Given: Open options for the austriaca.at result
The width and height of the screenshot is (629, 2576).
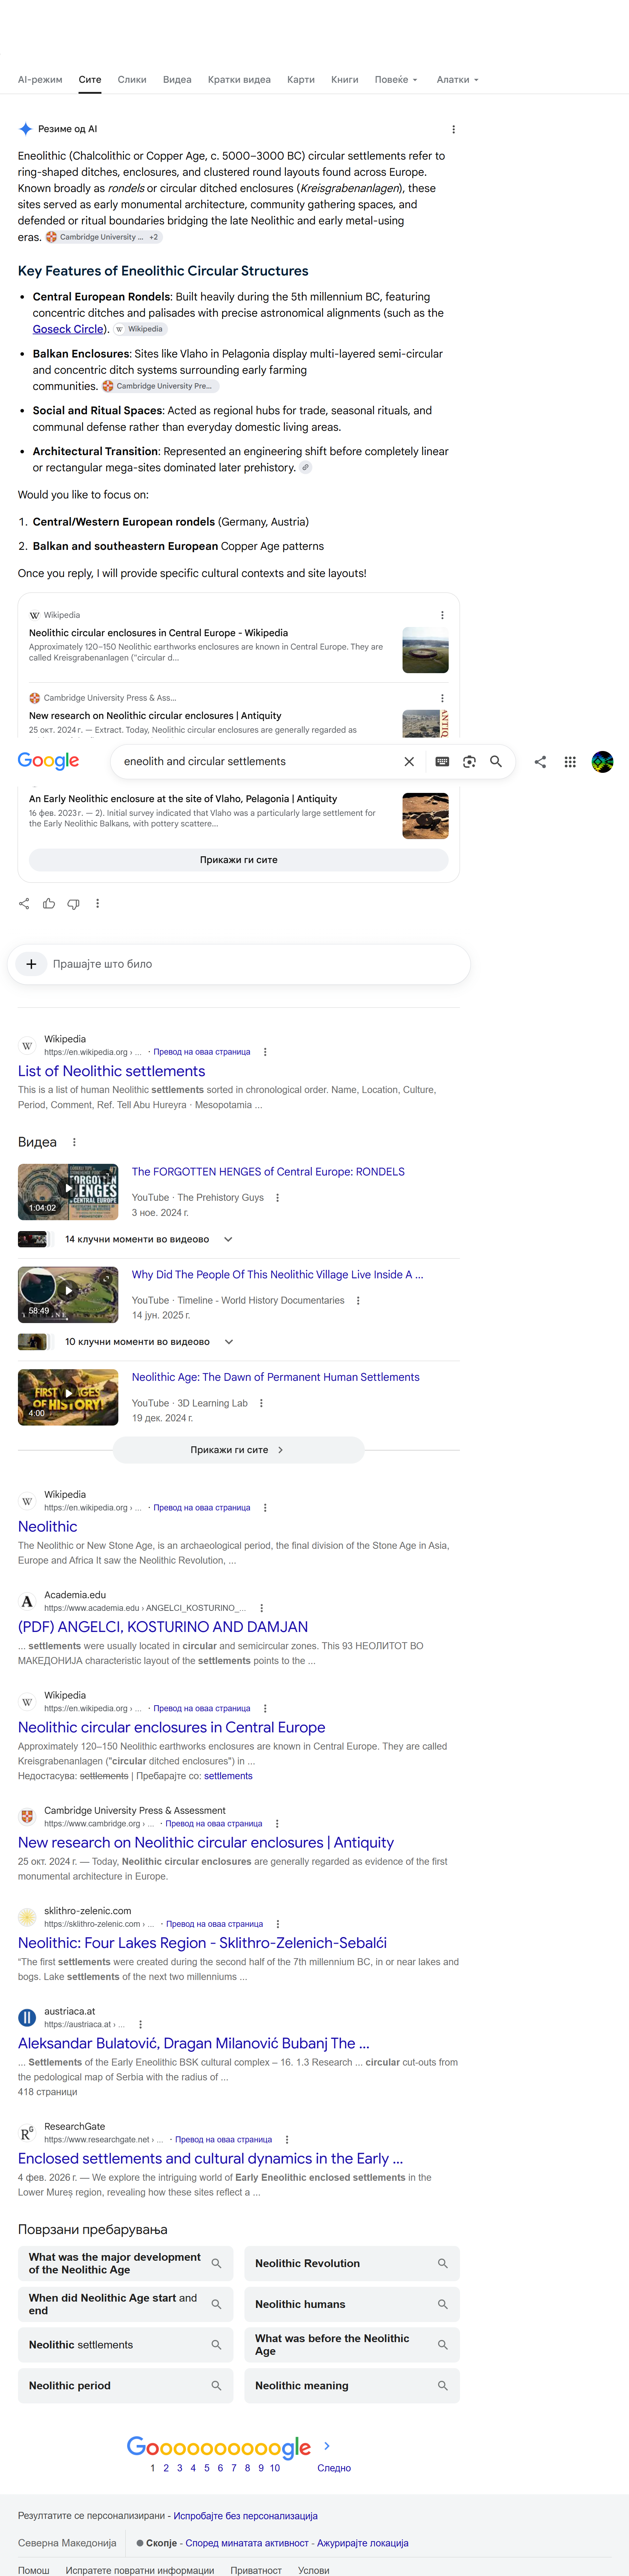Looking at the screenshot, I should 140,2024.
